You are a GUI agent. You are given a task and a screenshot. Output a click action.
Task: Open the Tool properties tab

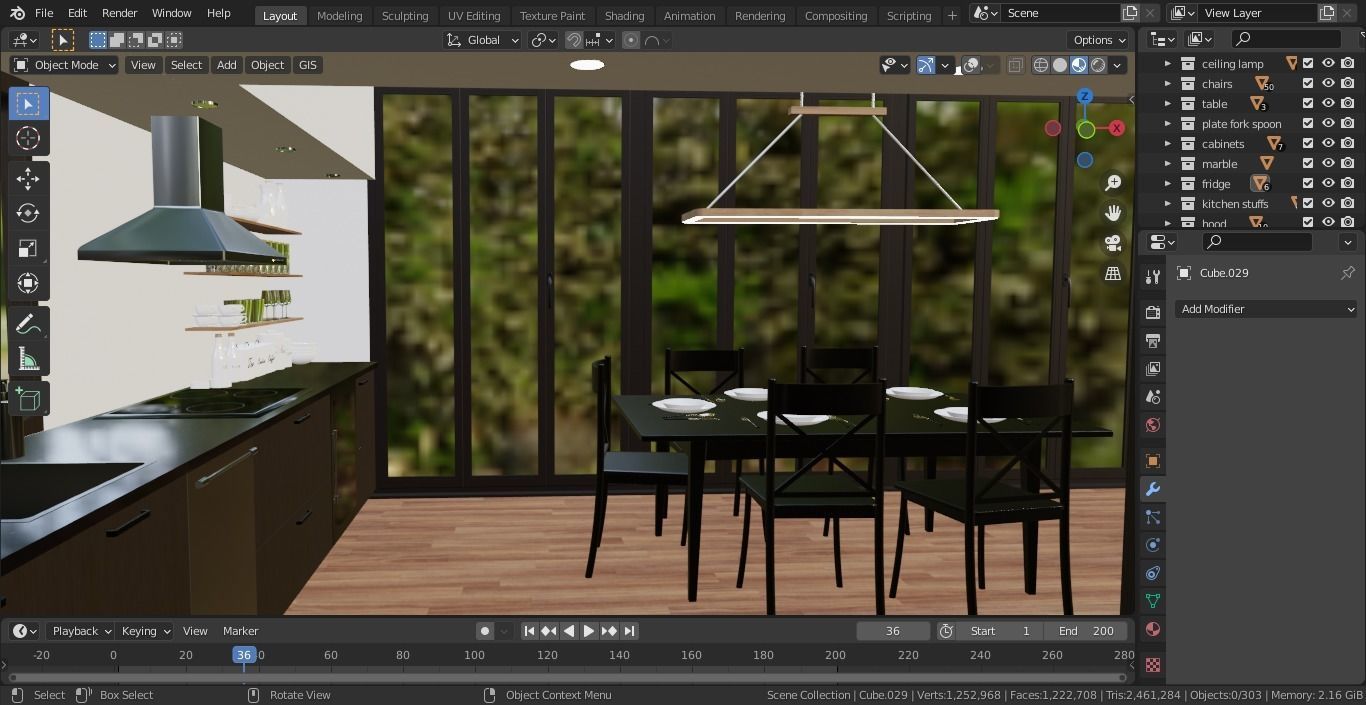(1153, 277)
